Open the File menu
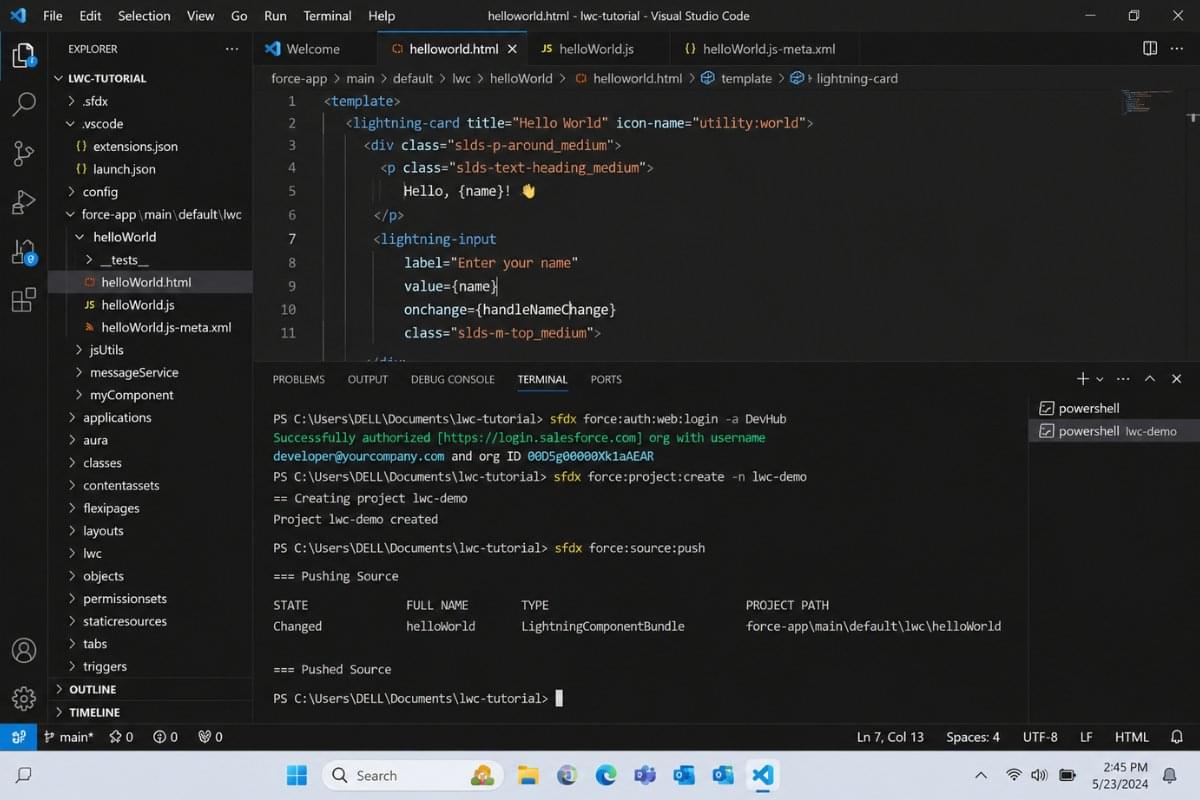This screenshot has width=1200, height=800. click(52, 16)
